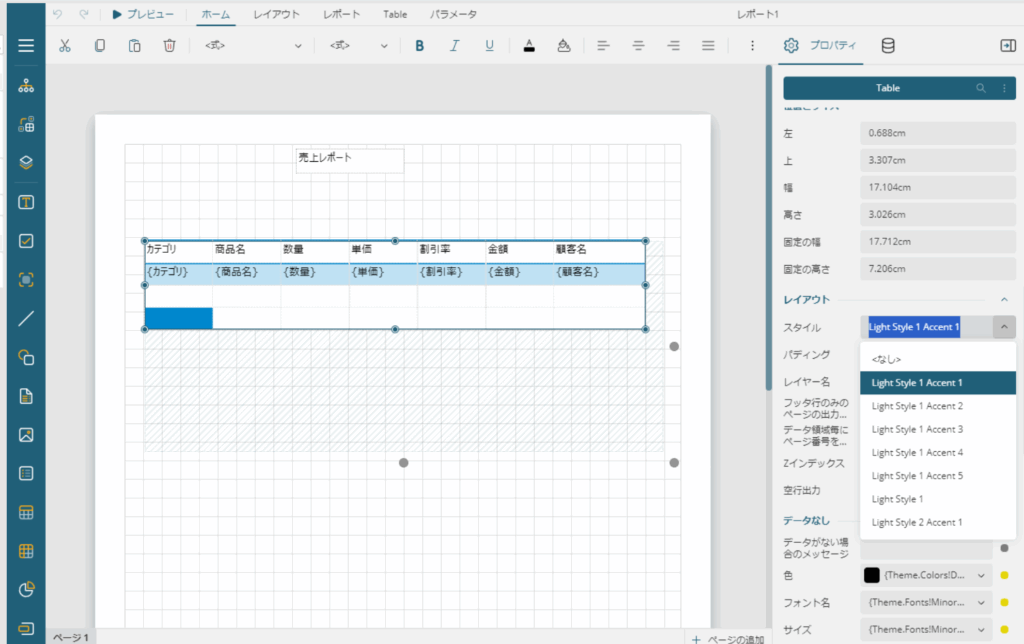The image size is (1024, 644).
Task: Choose Light Style 1 Accent 3 option
Action: 917,429
